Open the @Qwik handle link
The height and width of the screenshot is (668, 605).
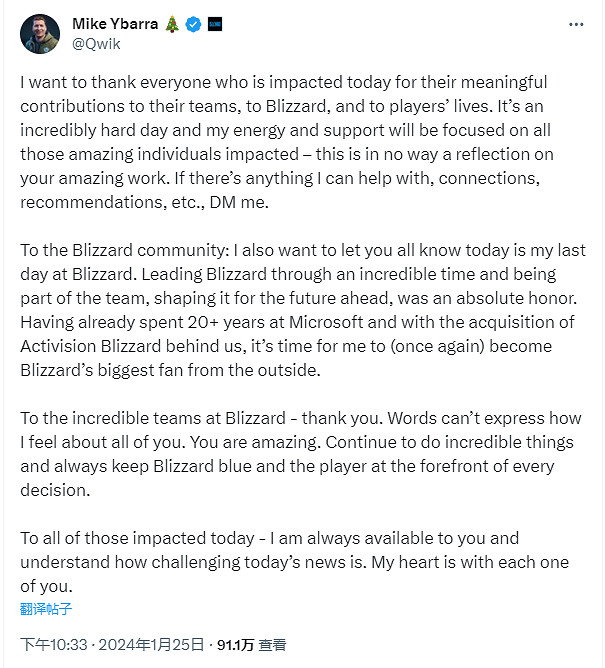(x=95, y=44)
